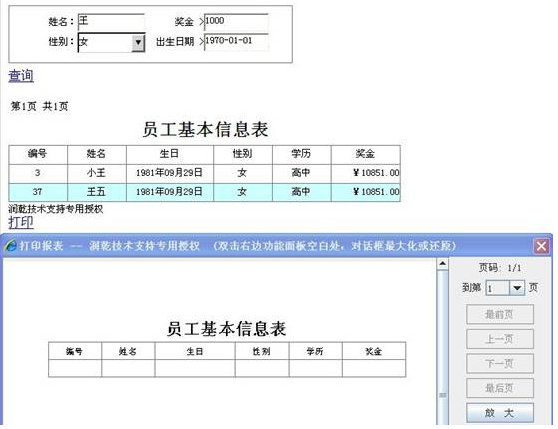The height and width of the screenshot is (429, 558).
Task: Click the 奖金 column header in the table
Action: coord(365,154)
